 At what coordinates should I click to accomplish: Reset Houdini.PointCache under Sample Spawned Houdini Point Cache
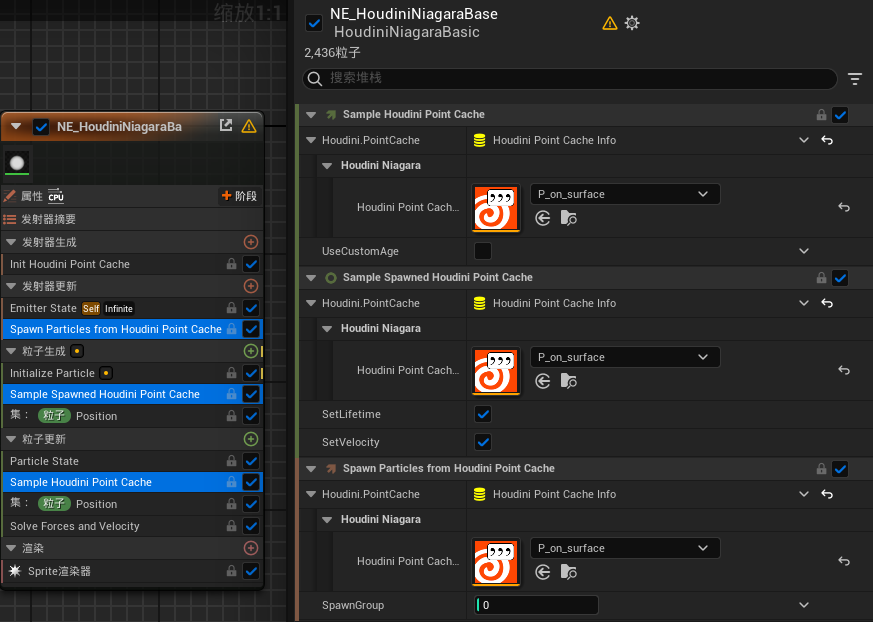pyautogui.click(x=827, y=303)
